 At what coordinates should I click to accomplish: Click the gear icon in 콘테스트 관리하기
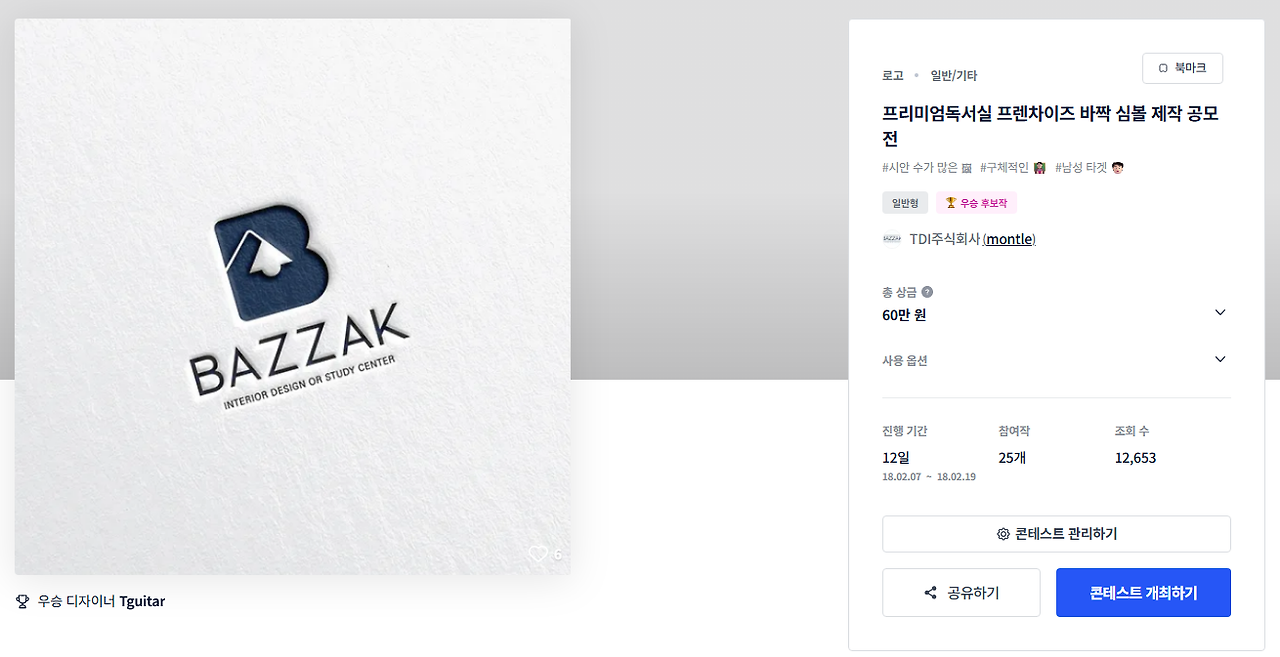(1003, 534)
